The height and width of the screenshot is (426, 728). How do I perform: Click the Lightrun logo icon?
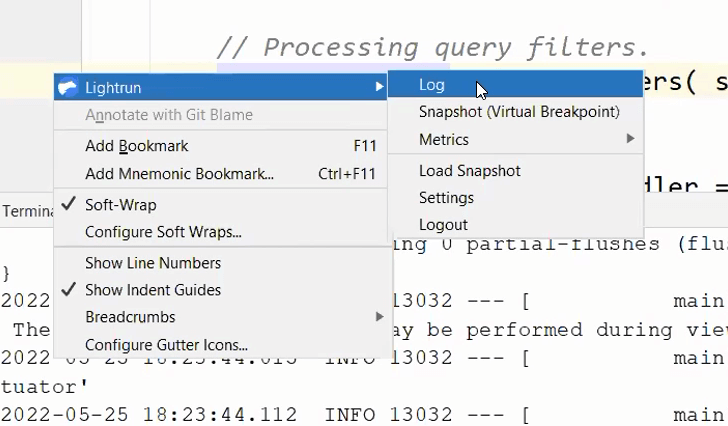pos(68,87)
